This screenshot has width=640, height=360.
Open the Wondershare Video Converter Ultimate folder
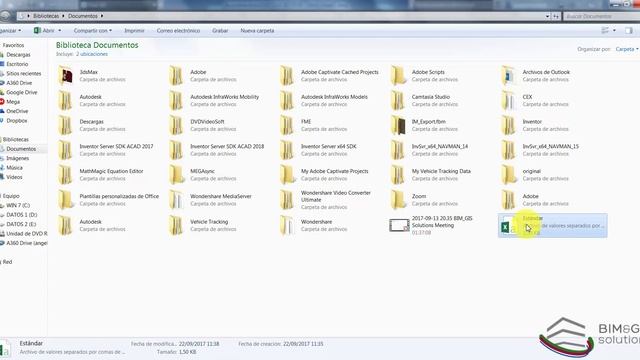coord(325,200)
